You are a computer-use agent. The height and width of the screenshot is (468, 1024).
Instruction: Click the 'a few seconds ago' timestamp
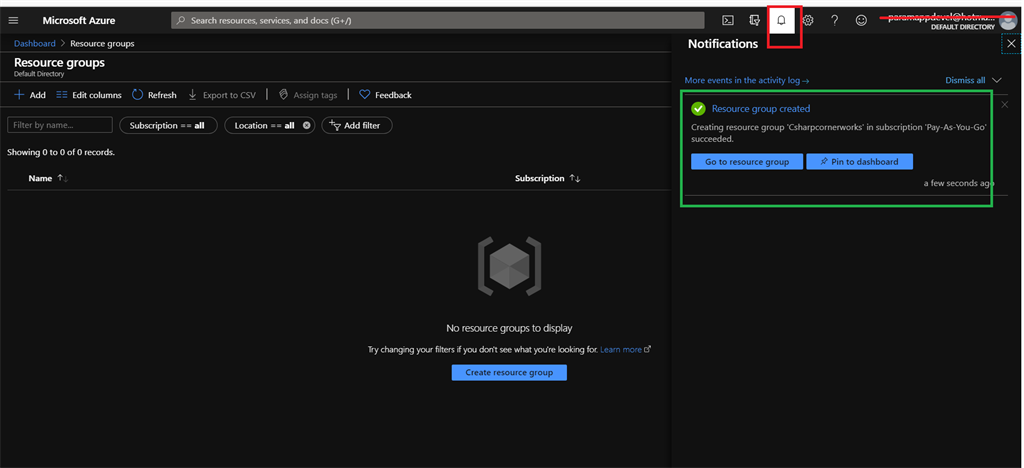point(958,183)
